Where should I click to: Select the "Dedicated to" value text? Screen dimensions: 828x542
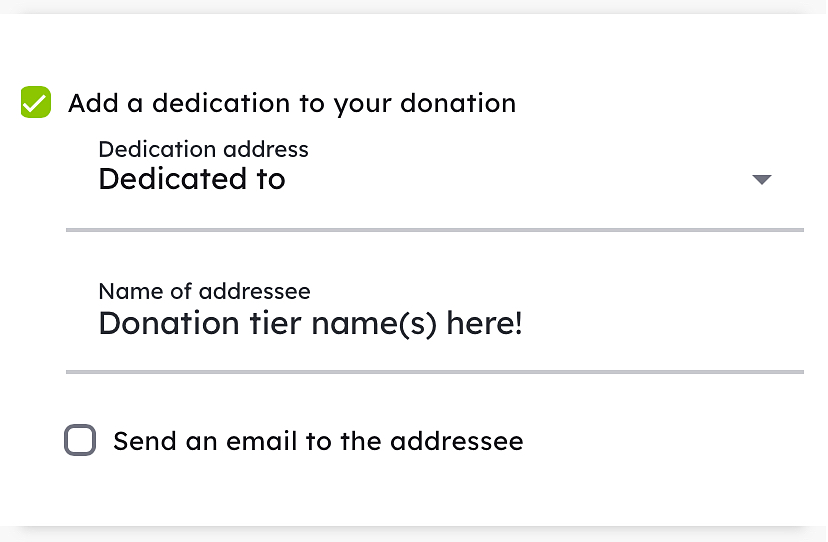pyautogui.click(x=192, y=180)
